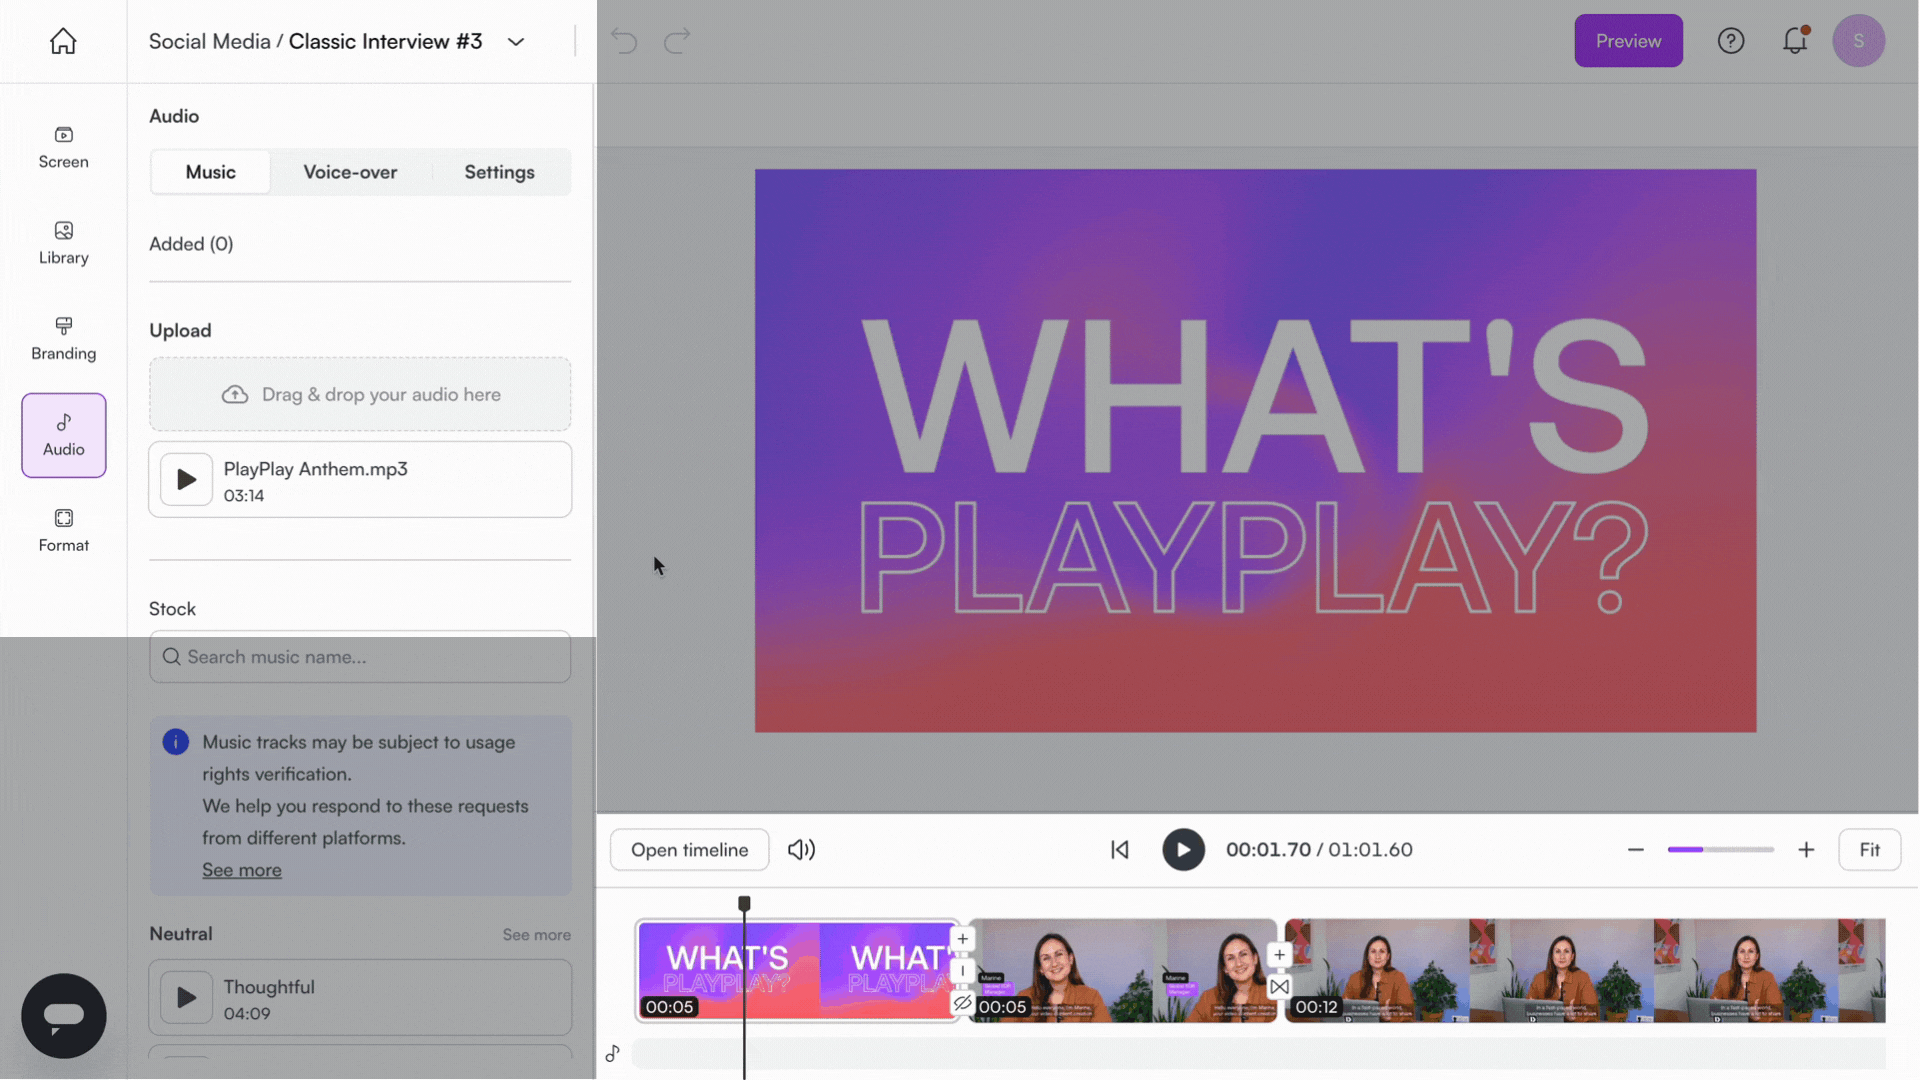Add a screen after the first clip
This screenshot has height=1080, width=1920.
[962, 939]
